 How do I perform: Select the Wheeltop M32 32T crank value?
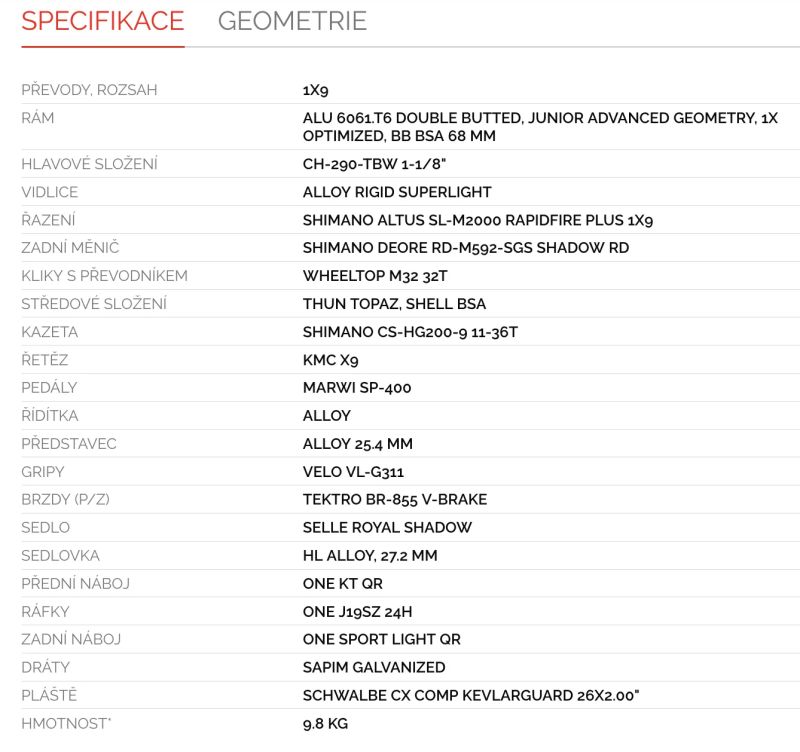[375, 276]
